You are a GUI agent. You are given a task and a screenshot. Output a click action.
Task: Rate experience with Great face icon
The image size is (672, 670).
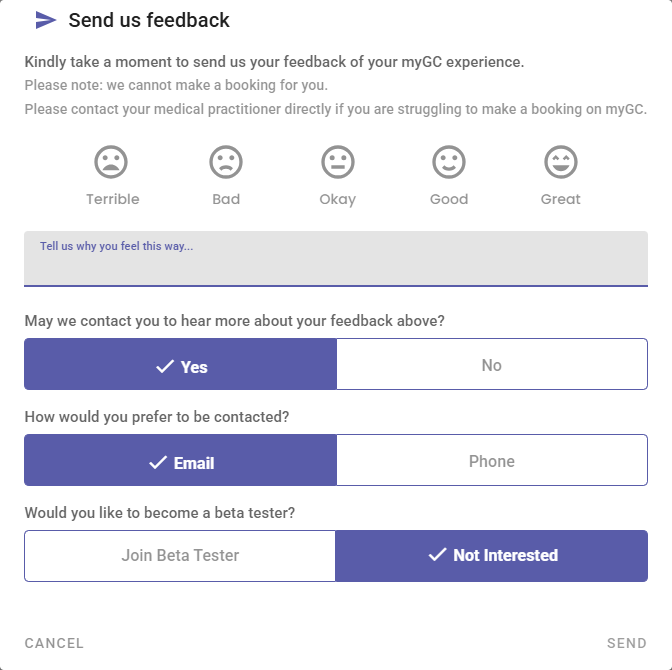point(561,162)
